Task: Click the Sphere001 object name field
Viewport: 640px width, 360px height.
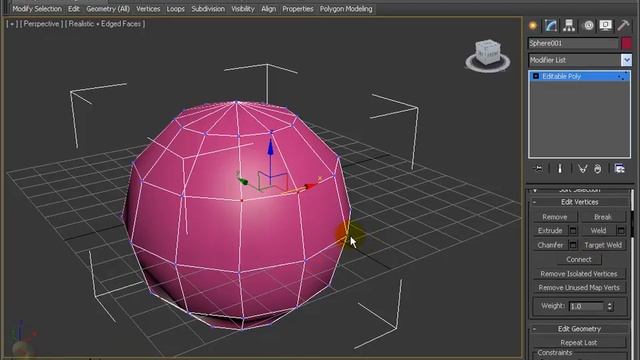Action: coord(573,43)
